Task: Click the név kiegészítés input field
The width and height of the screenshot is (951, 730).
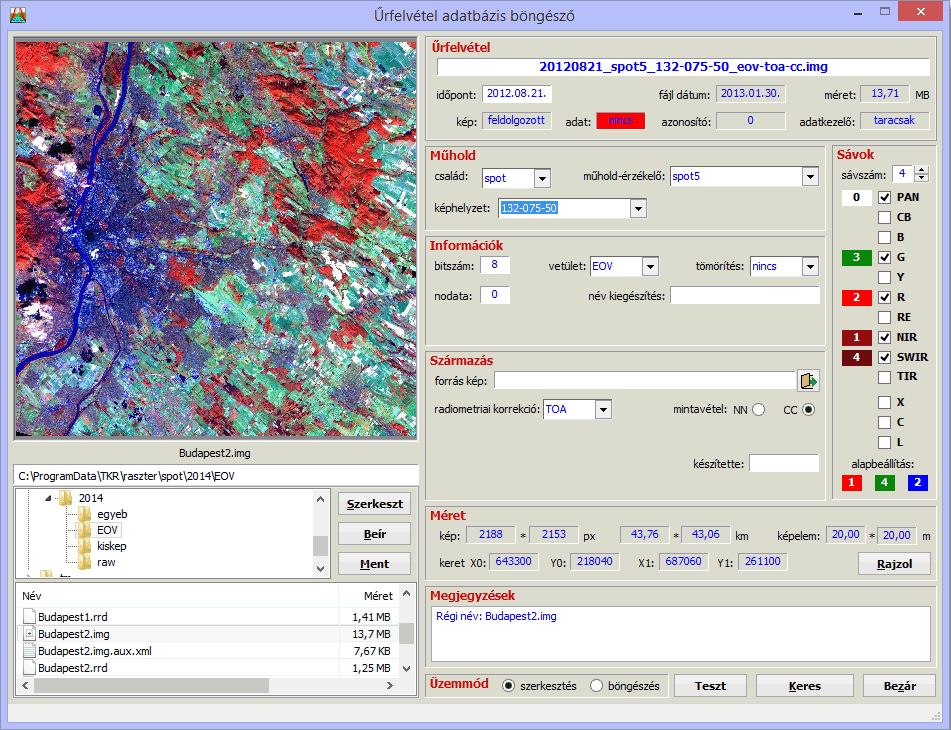Action: (745, 295)
